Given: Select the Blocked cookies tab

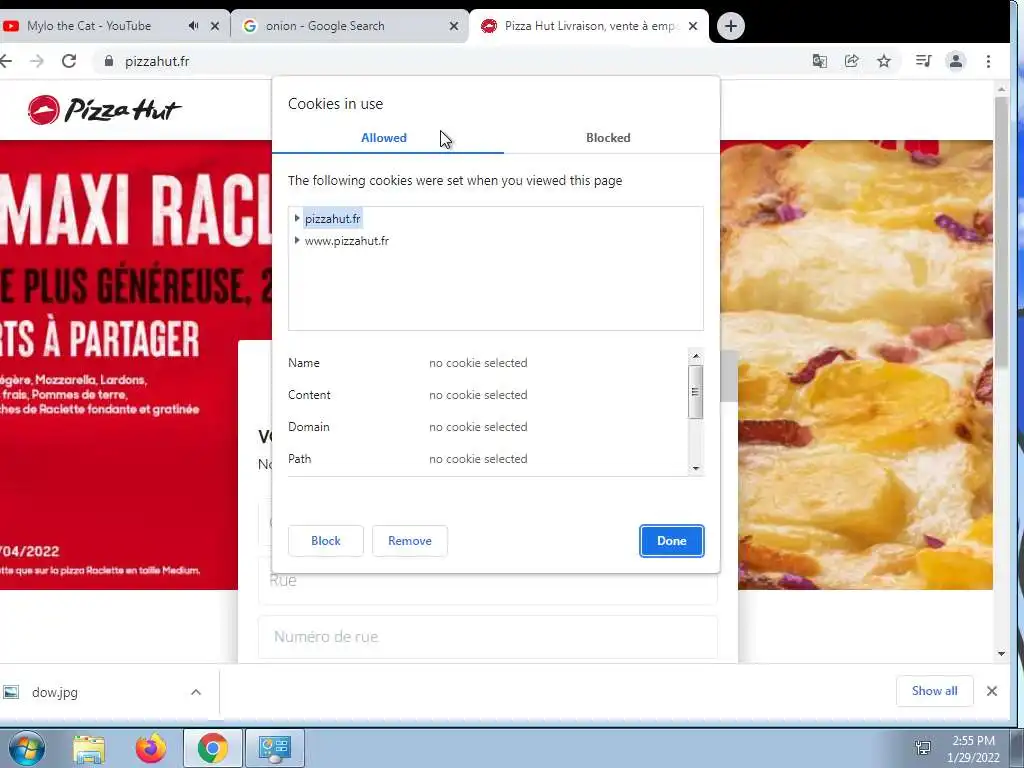Looking at the screenshot, I should 608,138.
